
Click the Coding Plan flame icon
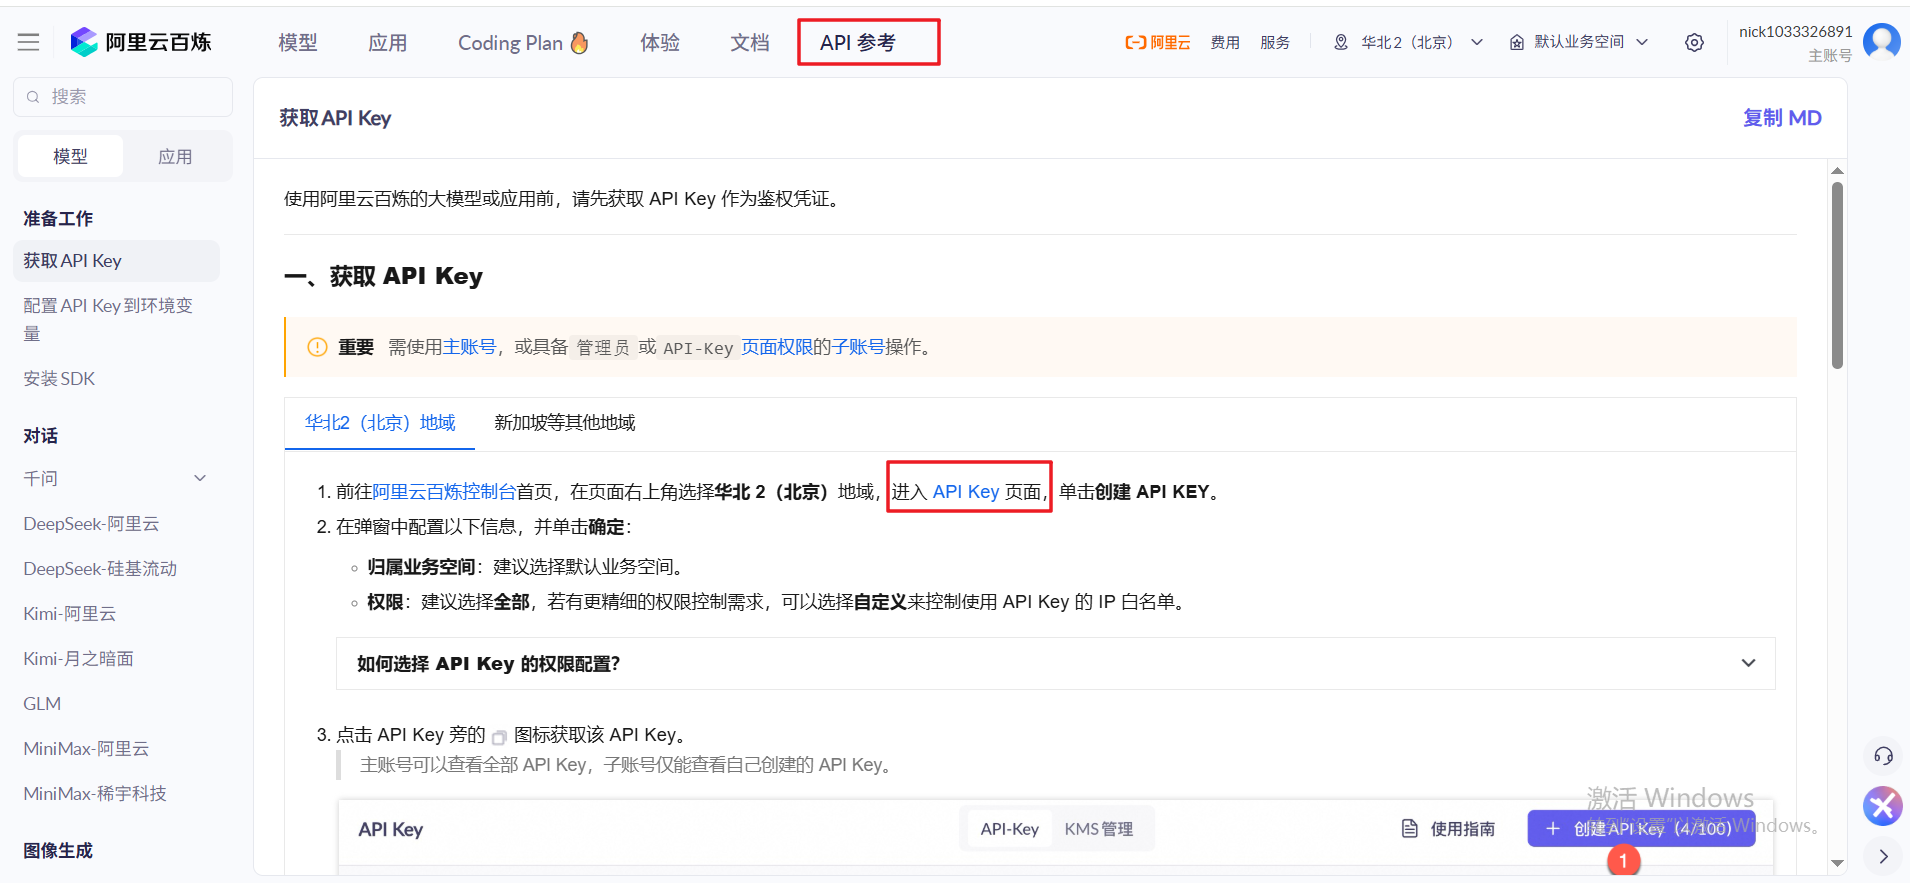point(579,42)
